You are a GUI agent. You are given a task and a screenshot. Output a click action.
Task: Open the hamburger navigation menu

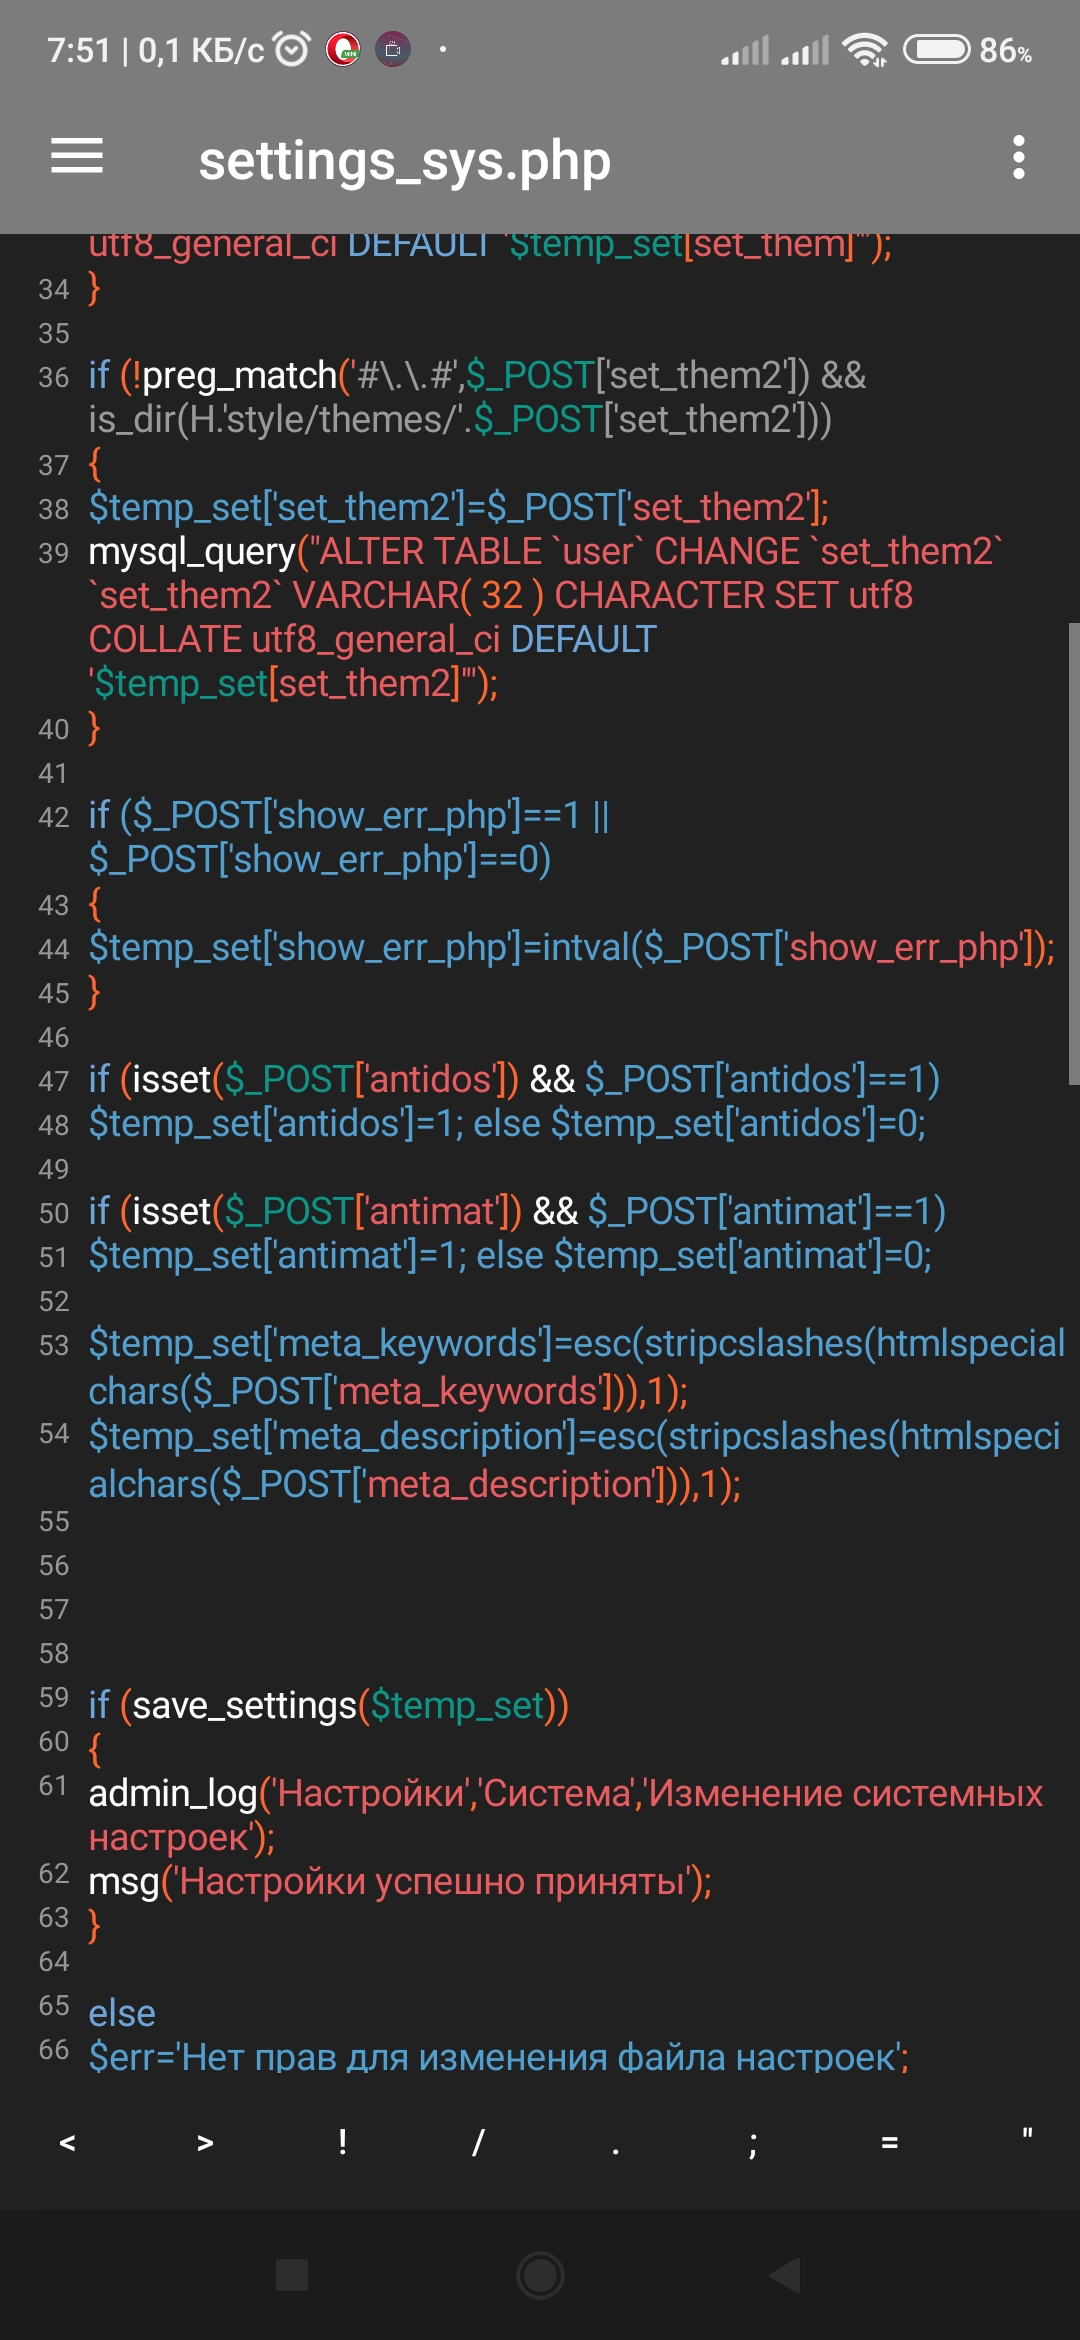coord(77,157)
